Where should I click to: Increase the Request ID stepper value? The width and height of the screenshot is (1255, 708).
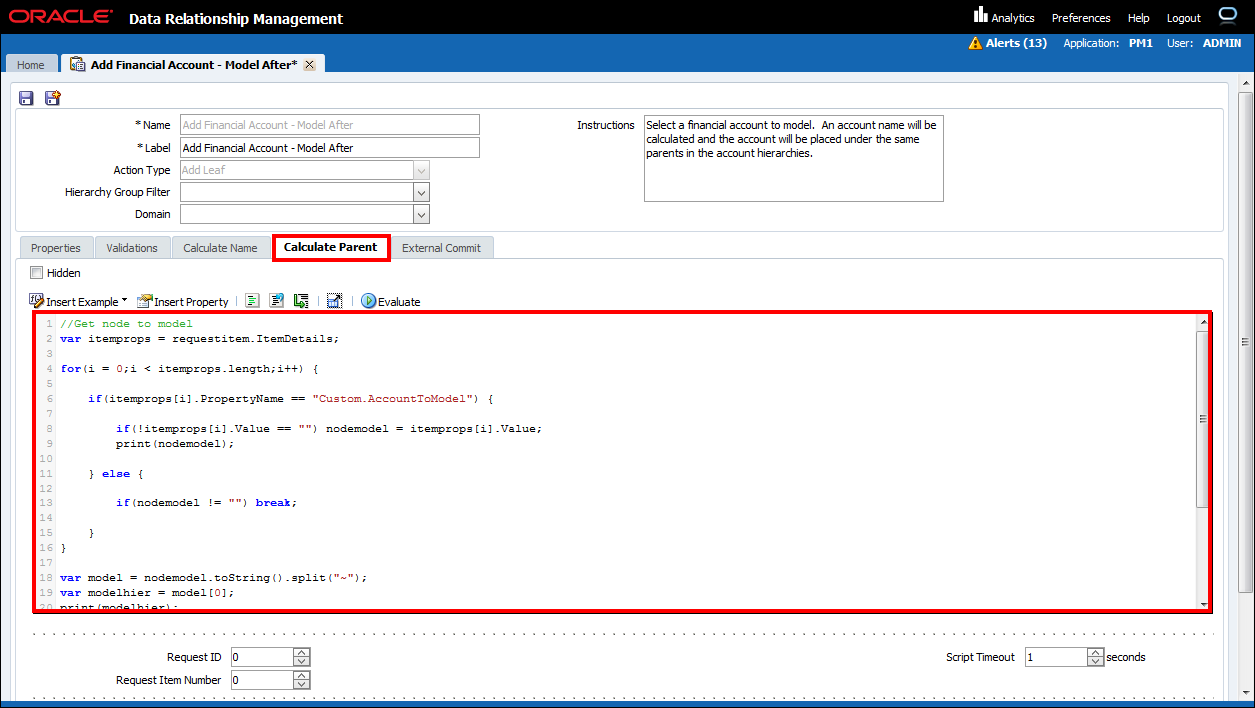(303, 653)
